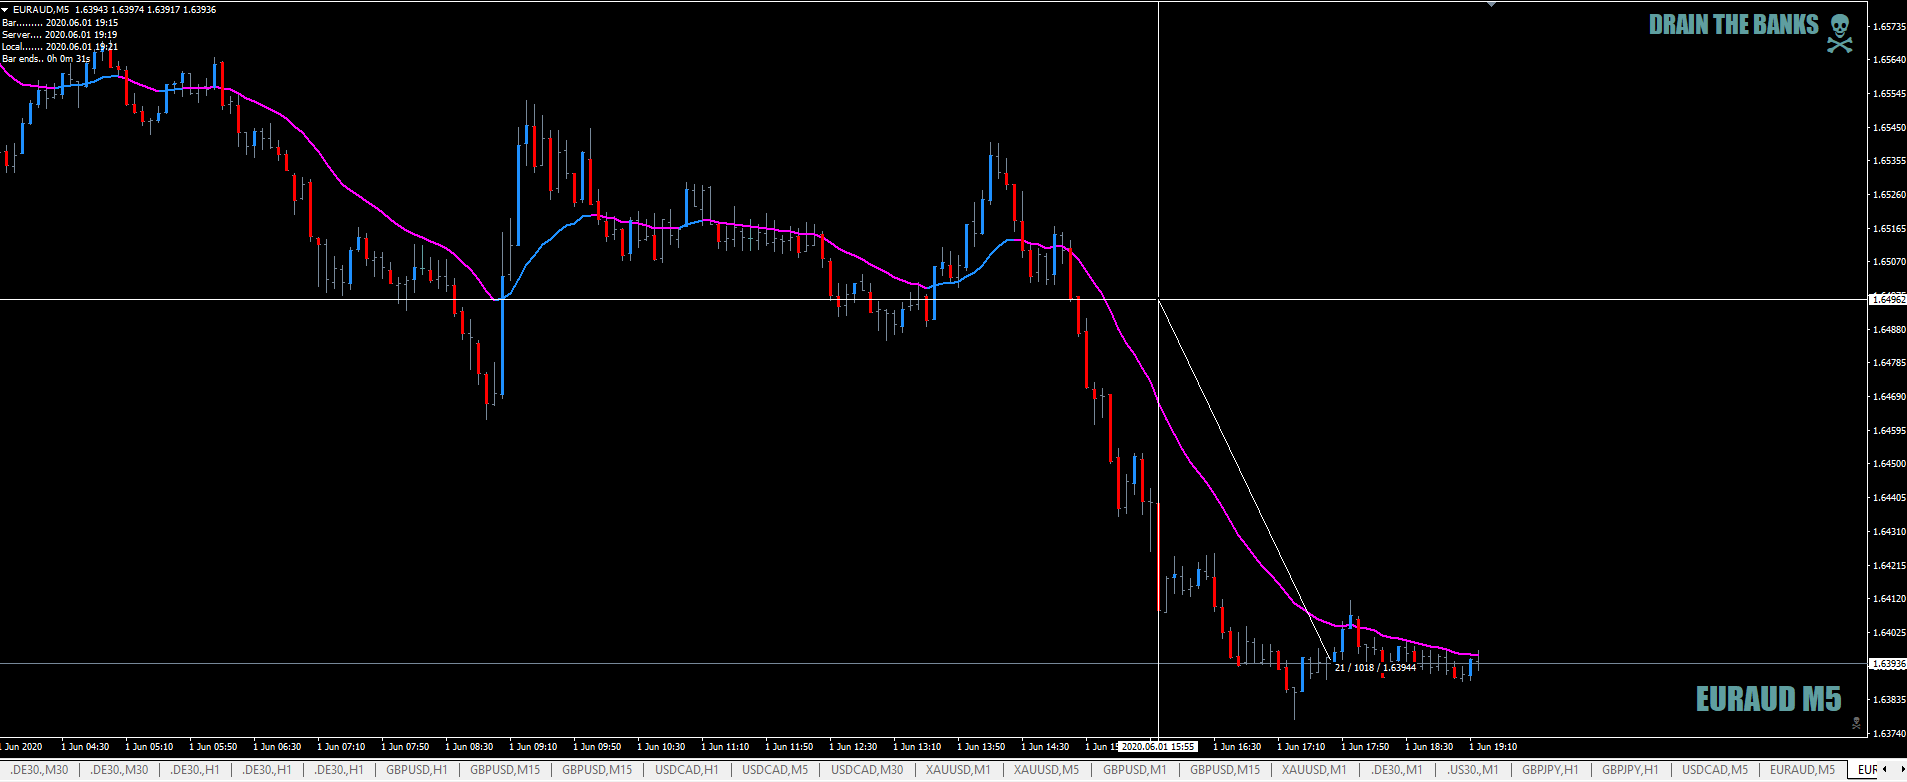
Task: Switch to the GBPUSD,H1 chart tab
Action: tap(417, 770)
